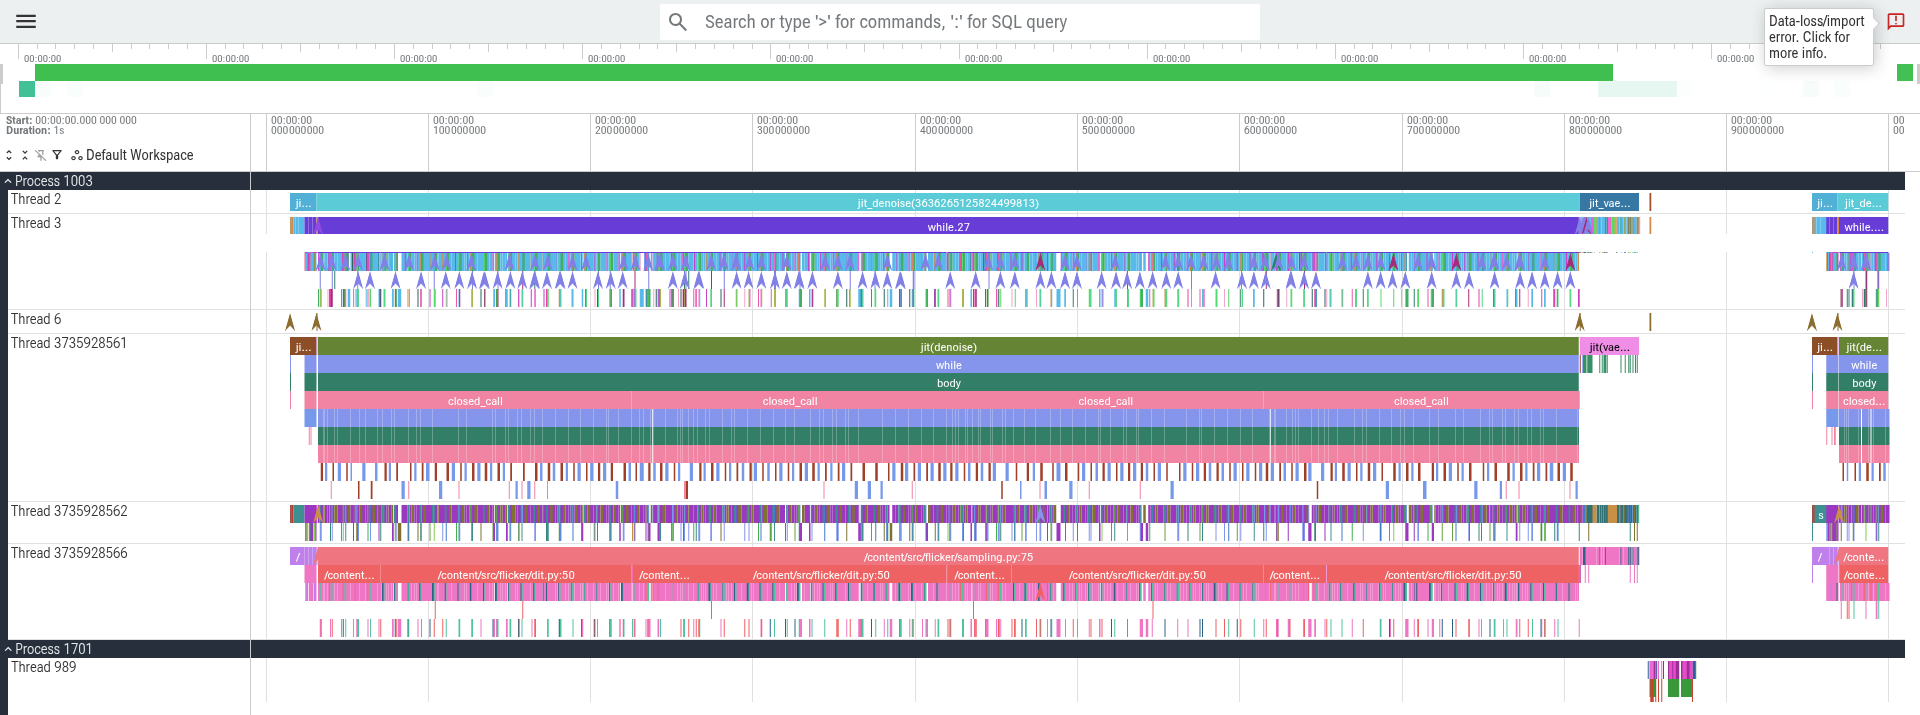This screenshot has height=715, width=1920.
Task: Click the Thread 6 marker near 800000000
Action: [x=1580, y=322]
